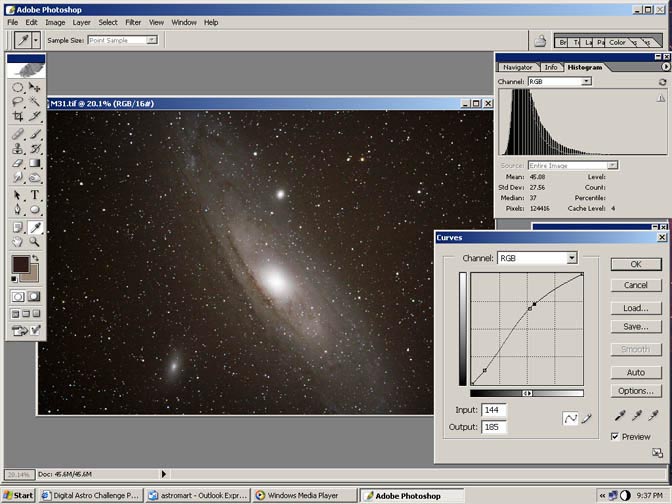Switch to the Navigator tab

(517, 67)
